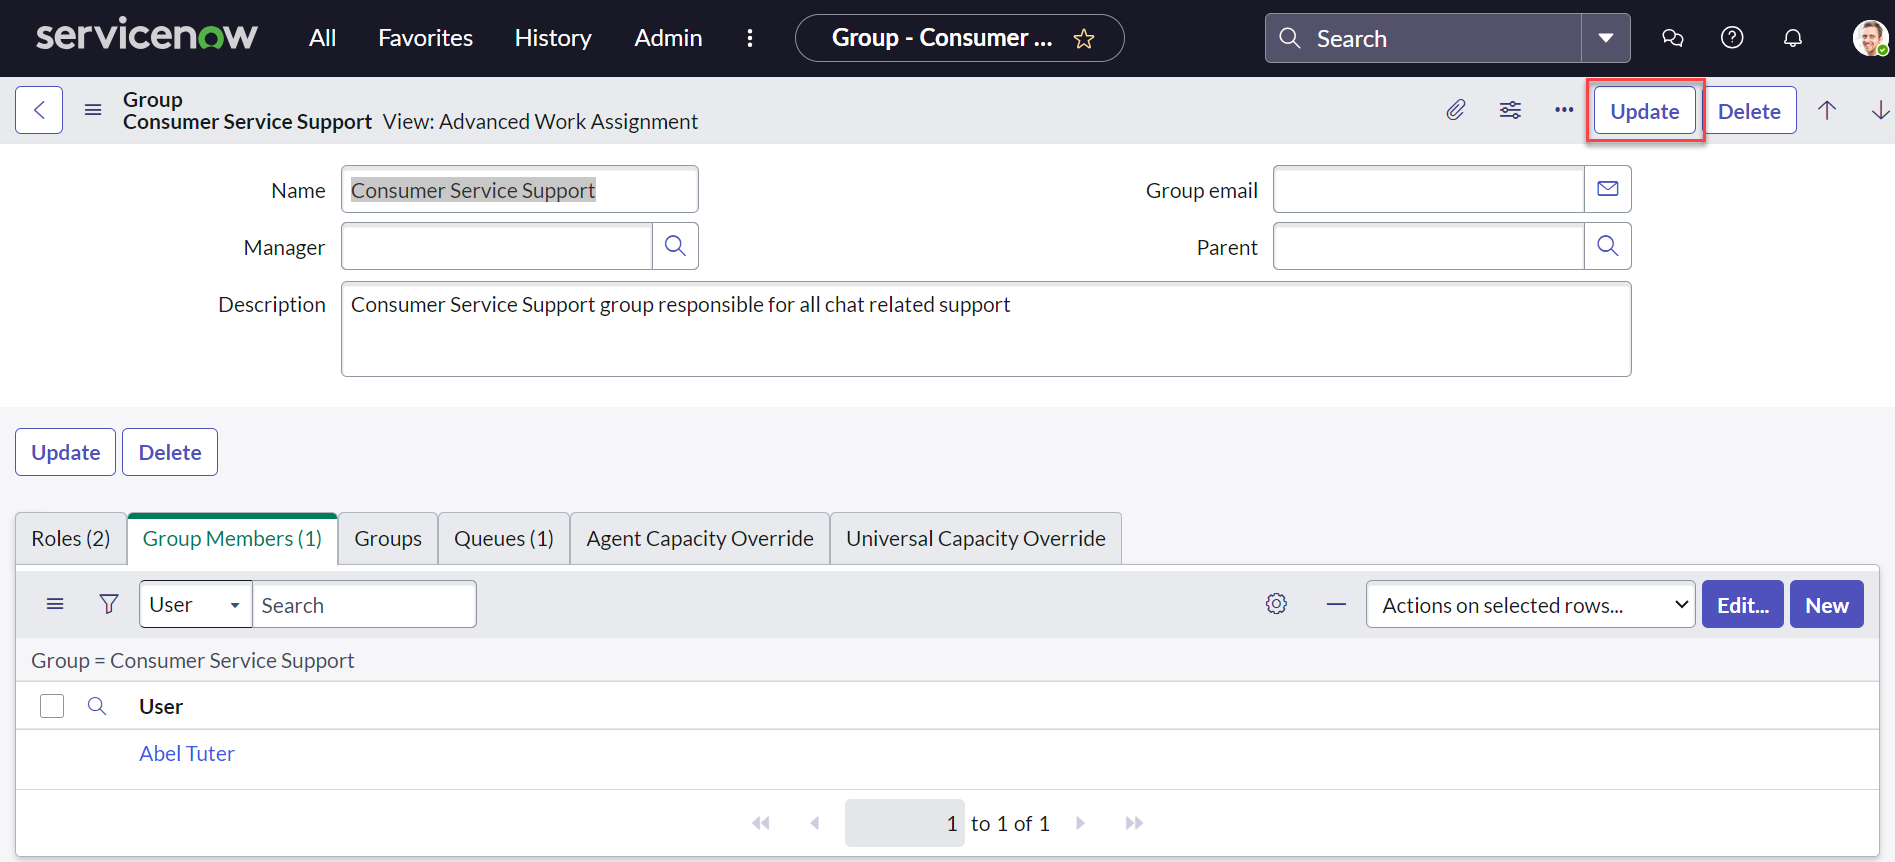Open the list filter funnel icon
Screen dimensions: 1895x862
pos(109,604)
